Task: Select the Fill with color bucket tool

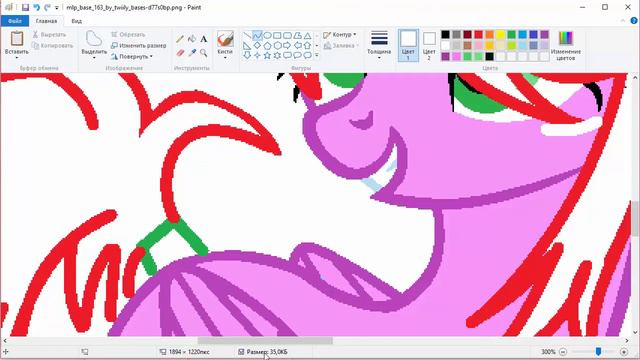Action: pyautogui.click(x=192, y=39)
